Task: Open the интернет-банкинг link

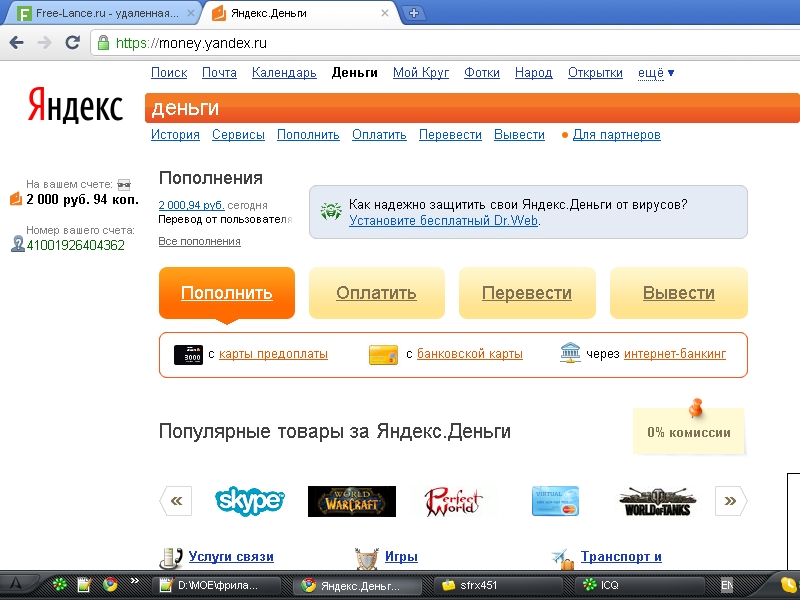Action: coord(674,354)
